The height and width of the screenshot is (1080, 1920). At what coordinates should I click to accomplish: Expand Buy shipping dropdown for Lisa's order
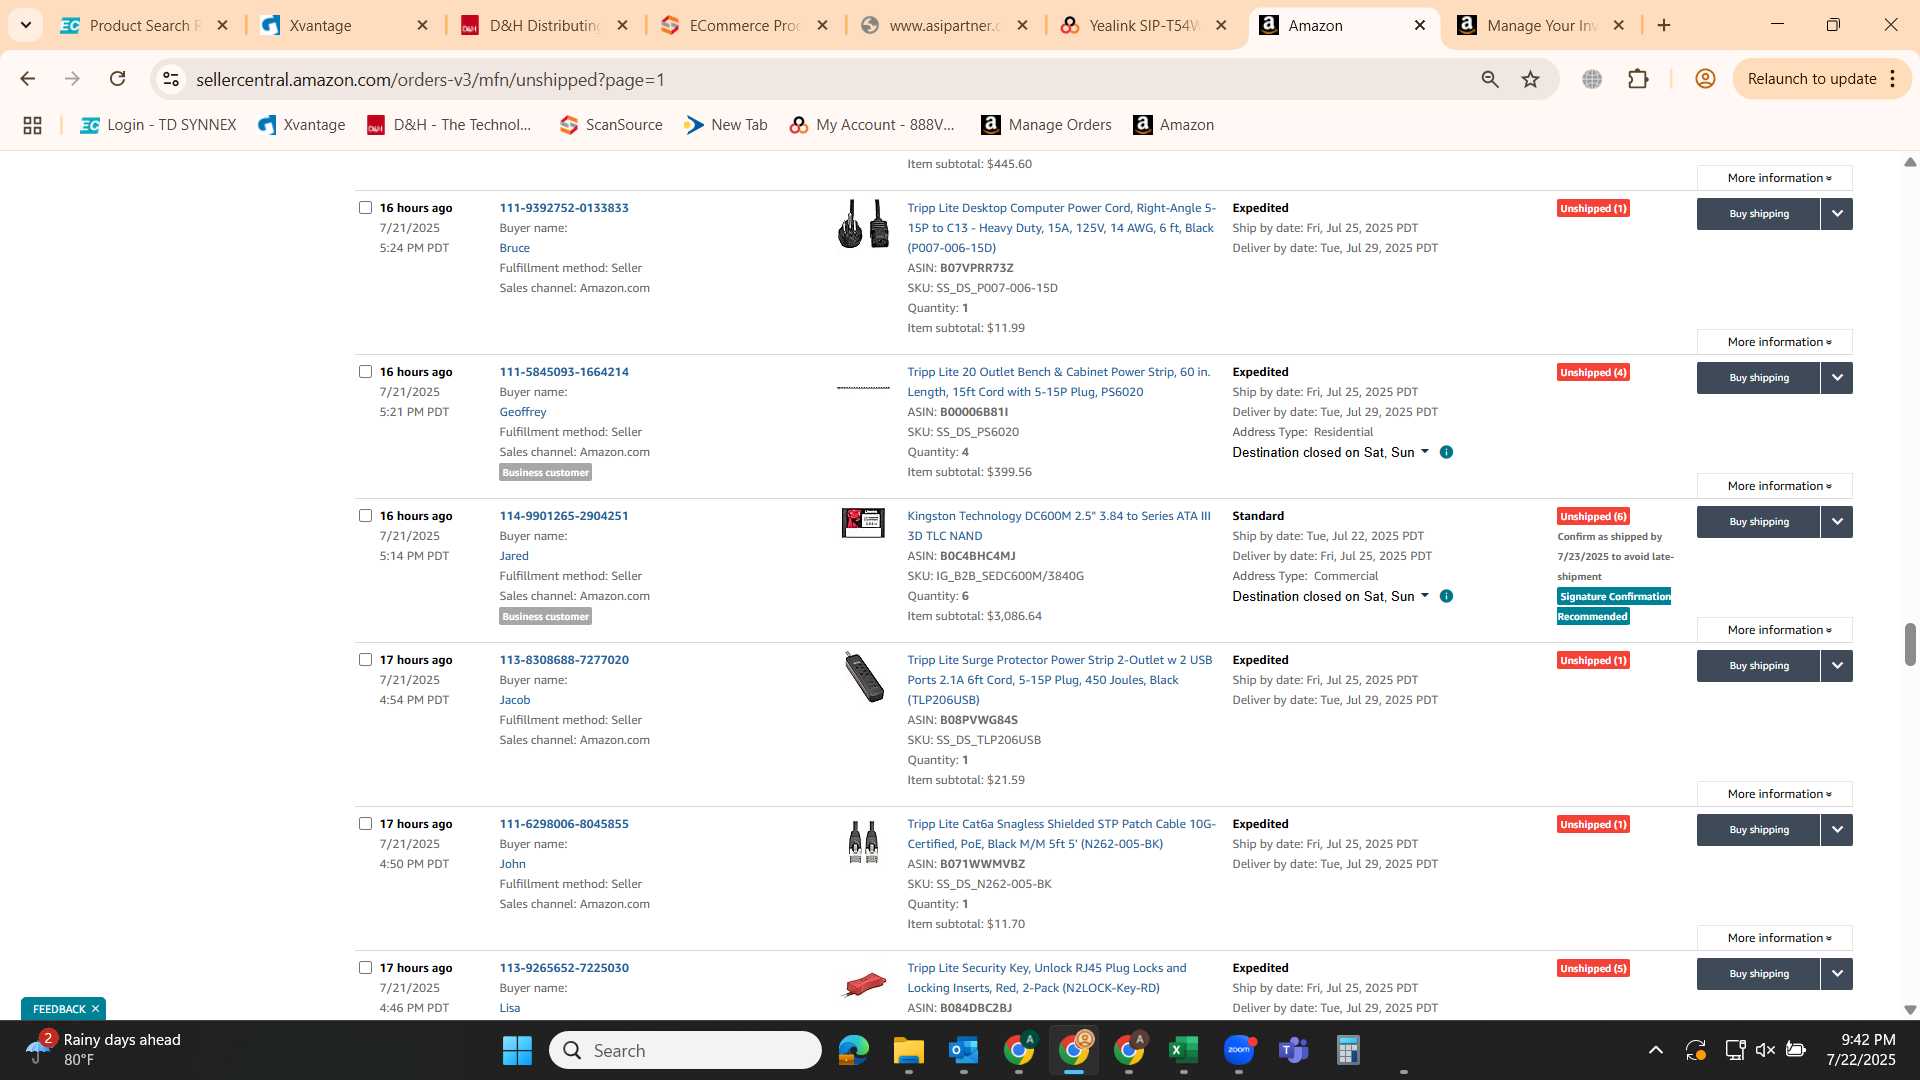(x=1837, y=974)
